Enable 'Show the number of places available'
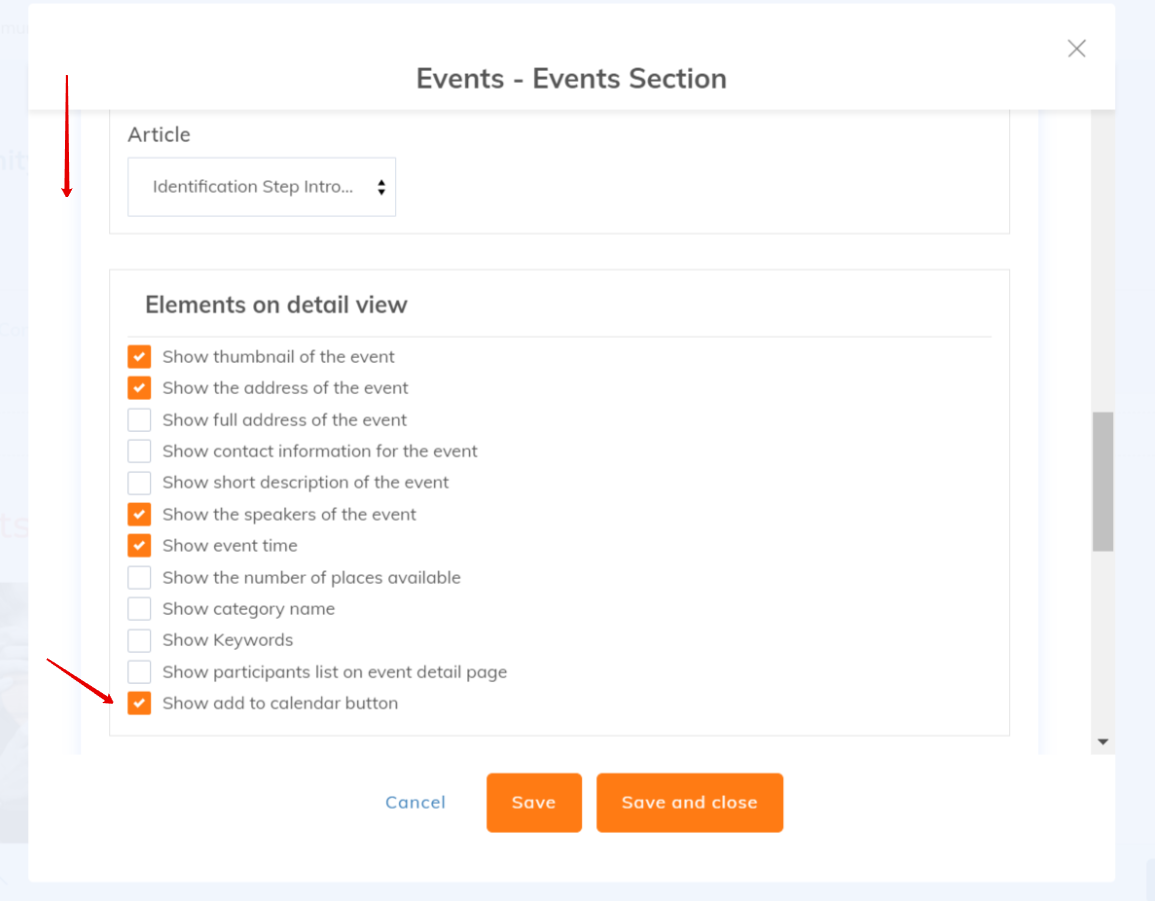Viewport: 1155px width, 901px height. (138, 577)
